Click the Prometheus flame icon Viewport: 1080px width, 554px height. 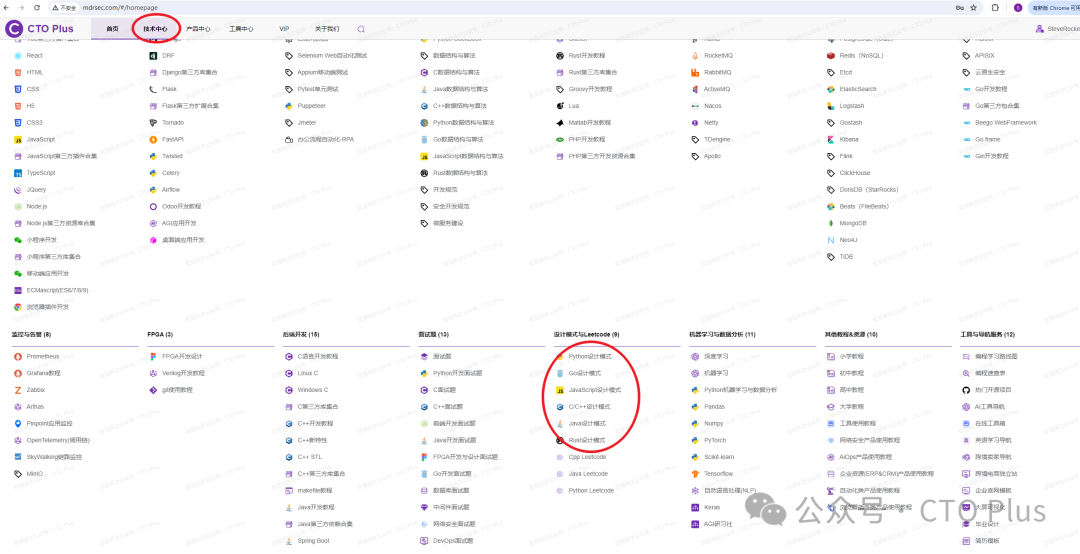[18, 356]
